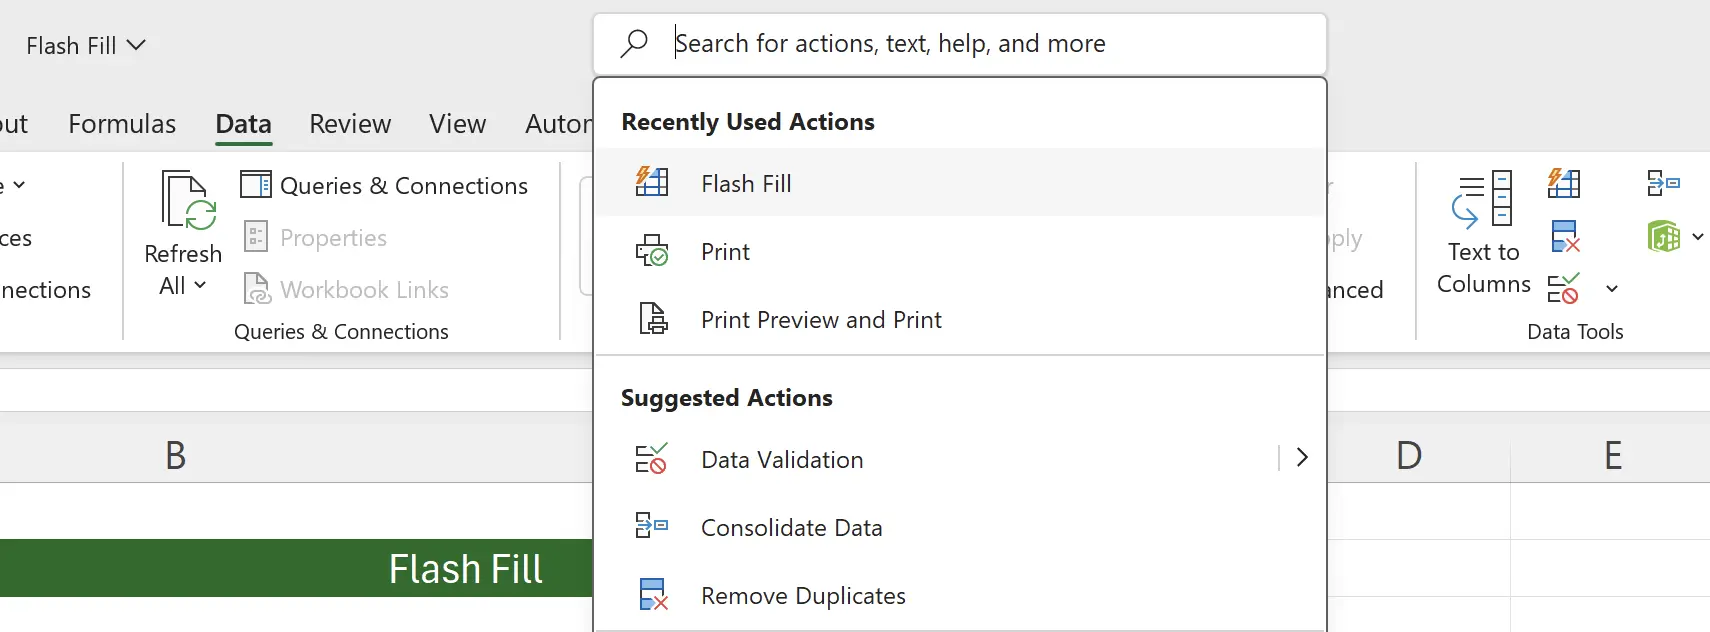
Task: Choose Print Preview and Print action
Action: tap(960, 319)
